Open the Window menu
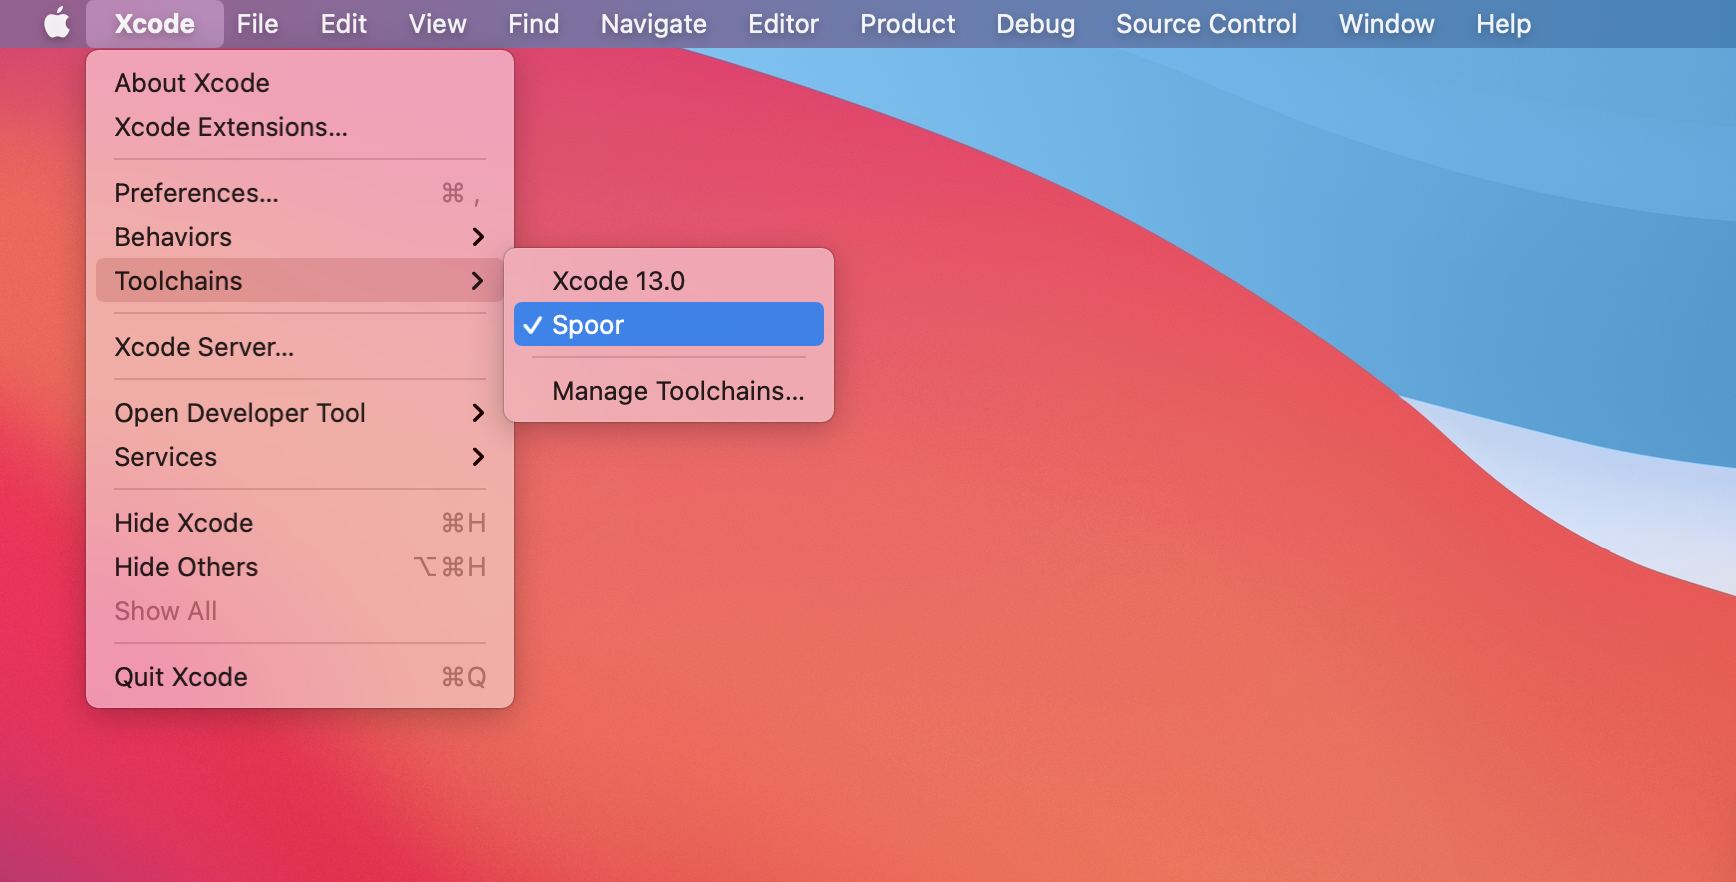 tap(1386, 23)
